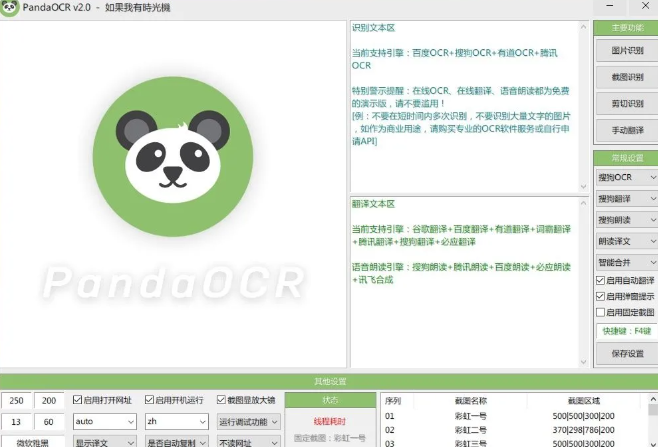Click the 识别文本区 recognition text area
Image resolution: width=658 pixels, height=447 pixels.
[x=465, y=107]
